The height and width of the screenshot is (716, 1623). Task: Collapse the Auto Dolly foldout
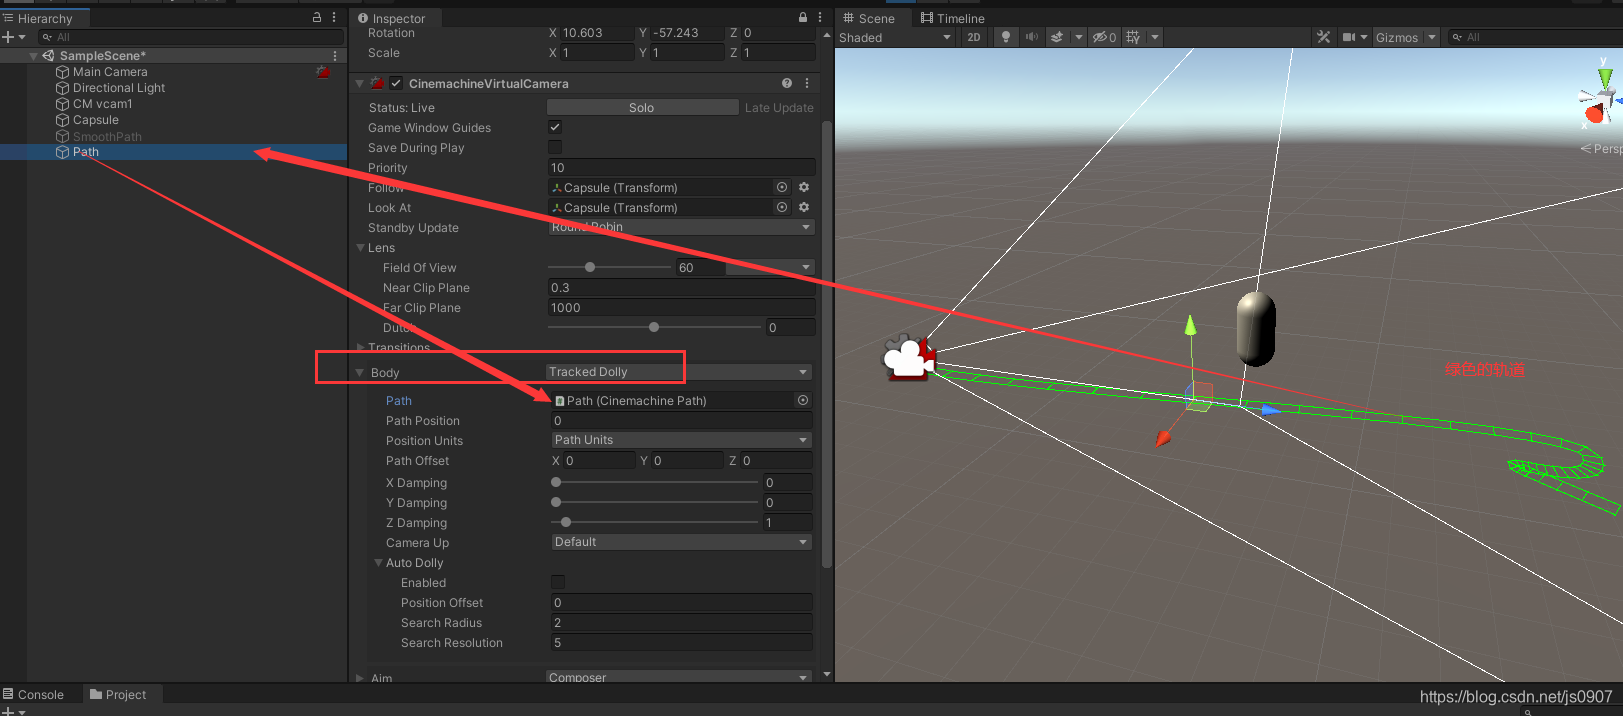379,562
